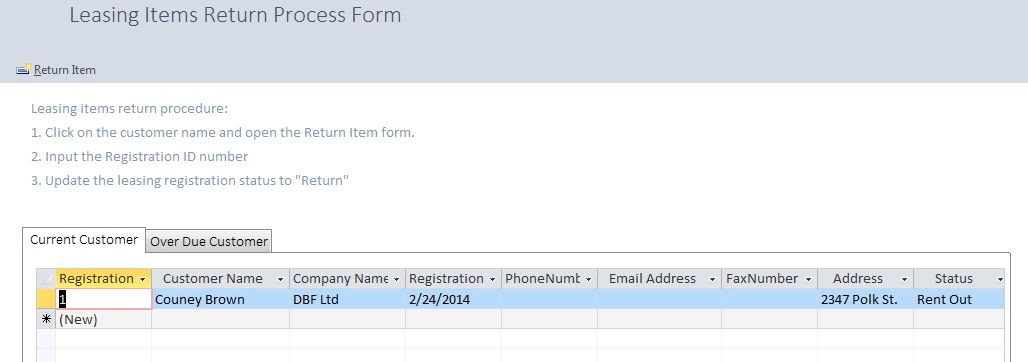The image size is (1028, 362).
Task: Click the Registration ID field containing 1
Action: [x=104, y=299]
